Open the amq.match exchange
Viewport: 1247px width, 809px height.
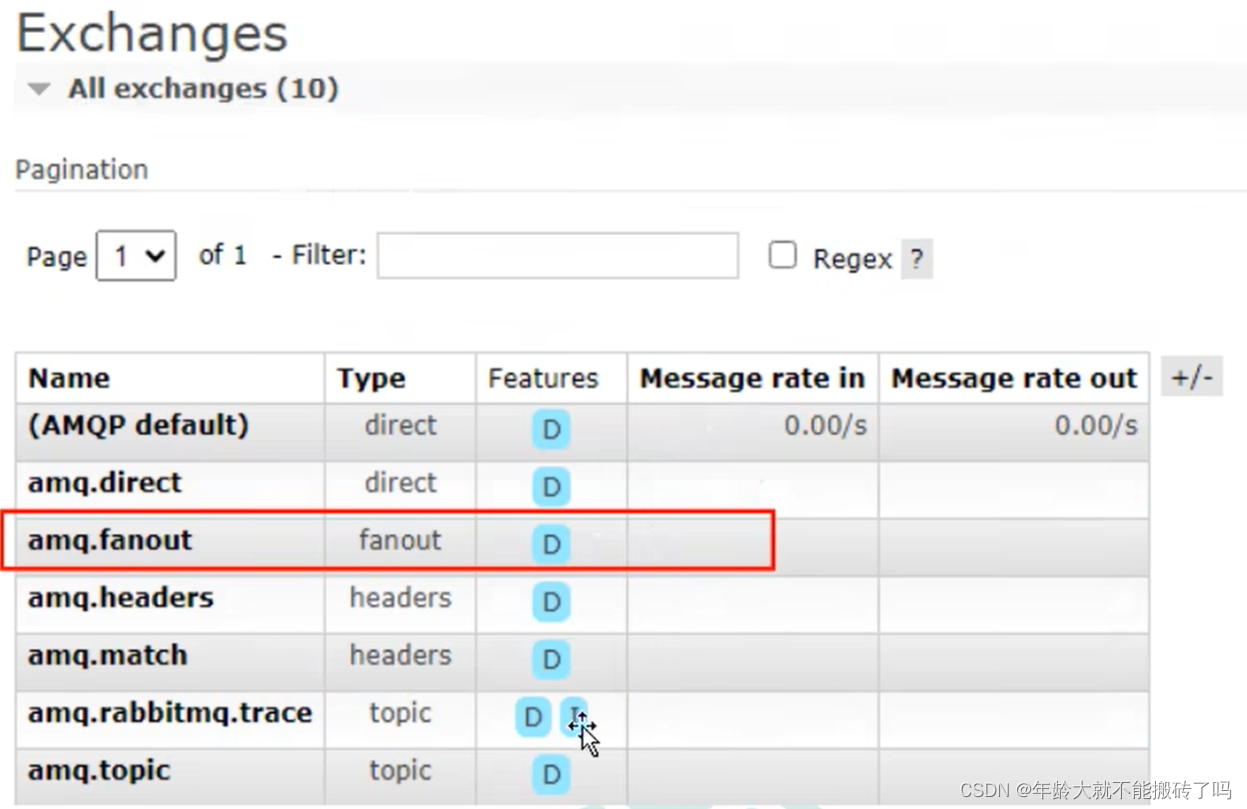click(x=108, y=656)
